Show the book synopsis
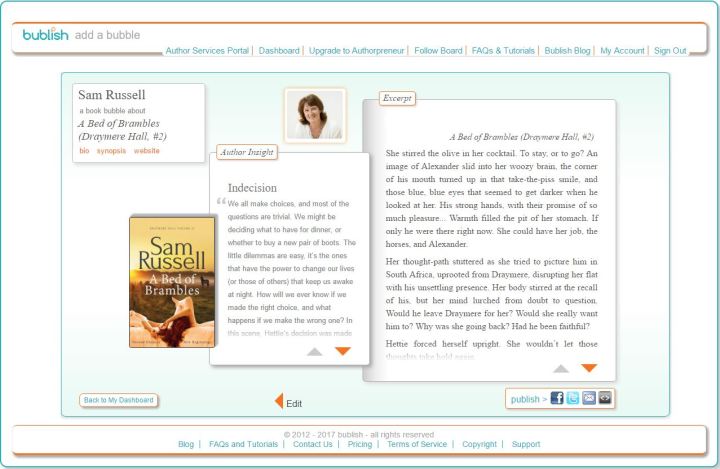Viewport: 720px width, 469px height. coord(111,151)
